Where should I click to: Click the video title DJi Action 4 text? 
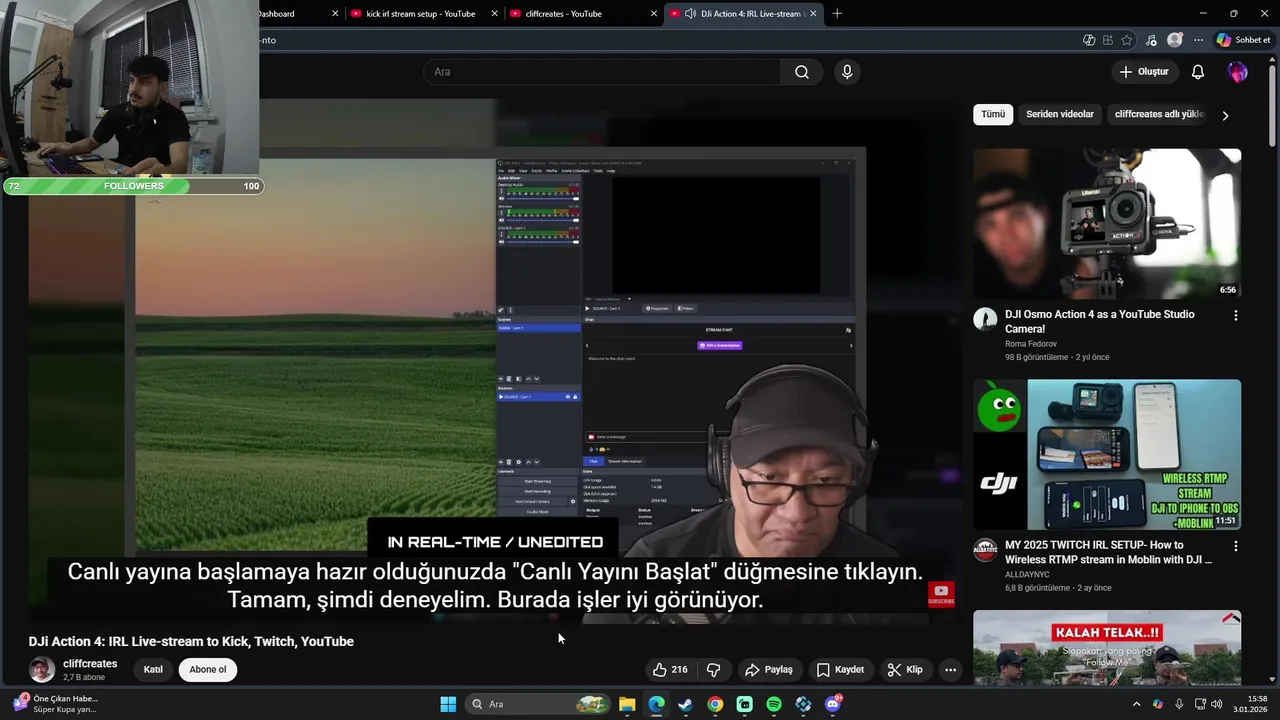click(191, 641)
